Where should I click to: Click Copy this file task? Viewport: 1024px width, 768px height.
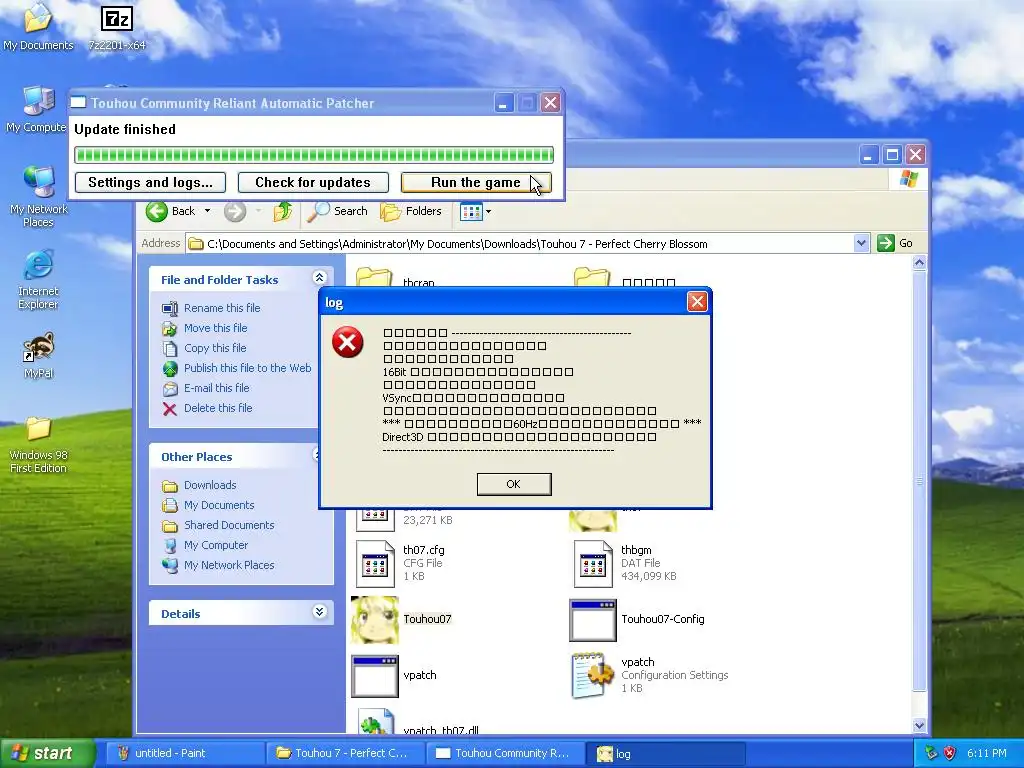(x=215, y=348)
